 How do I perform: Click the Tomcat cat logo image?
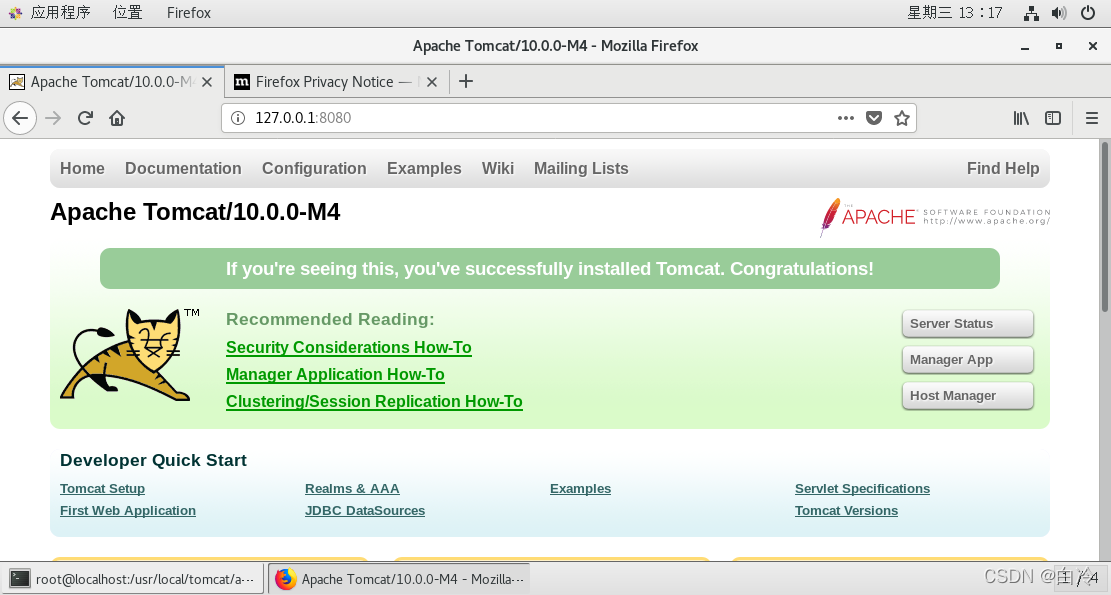(130, 354)
